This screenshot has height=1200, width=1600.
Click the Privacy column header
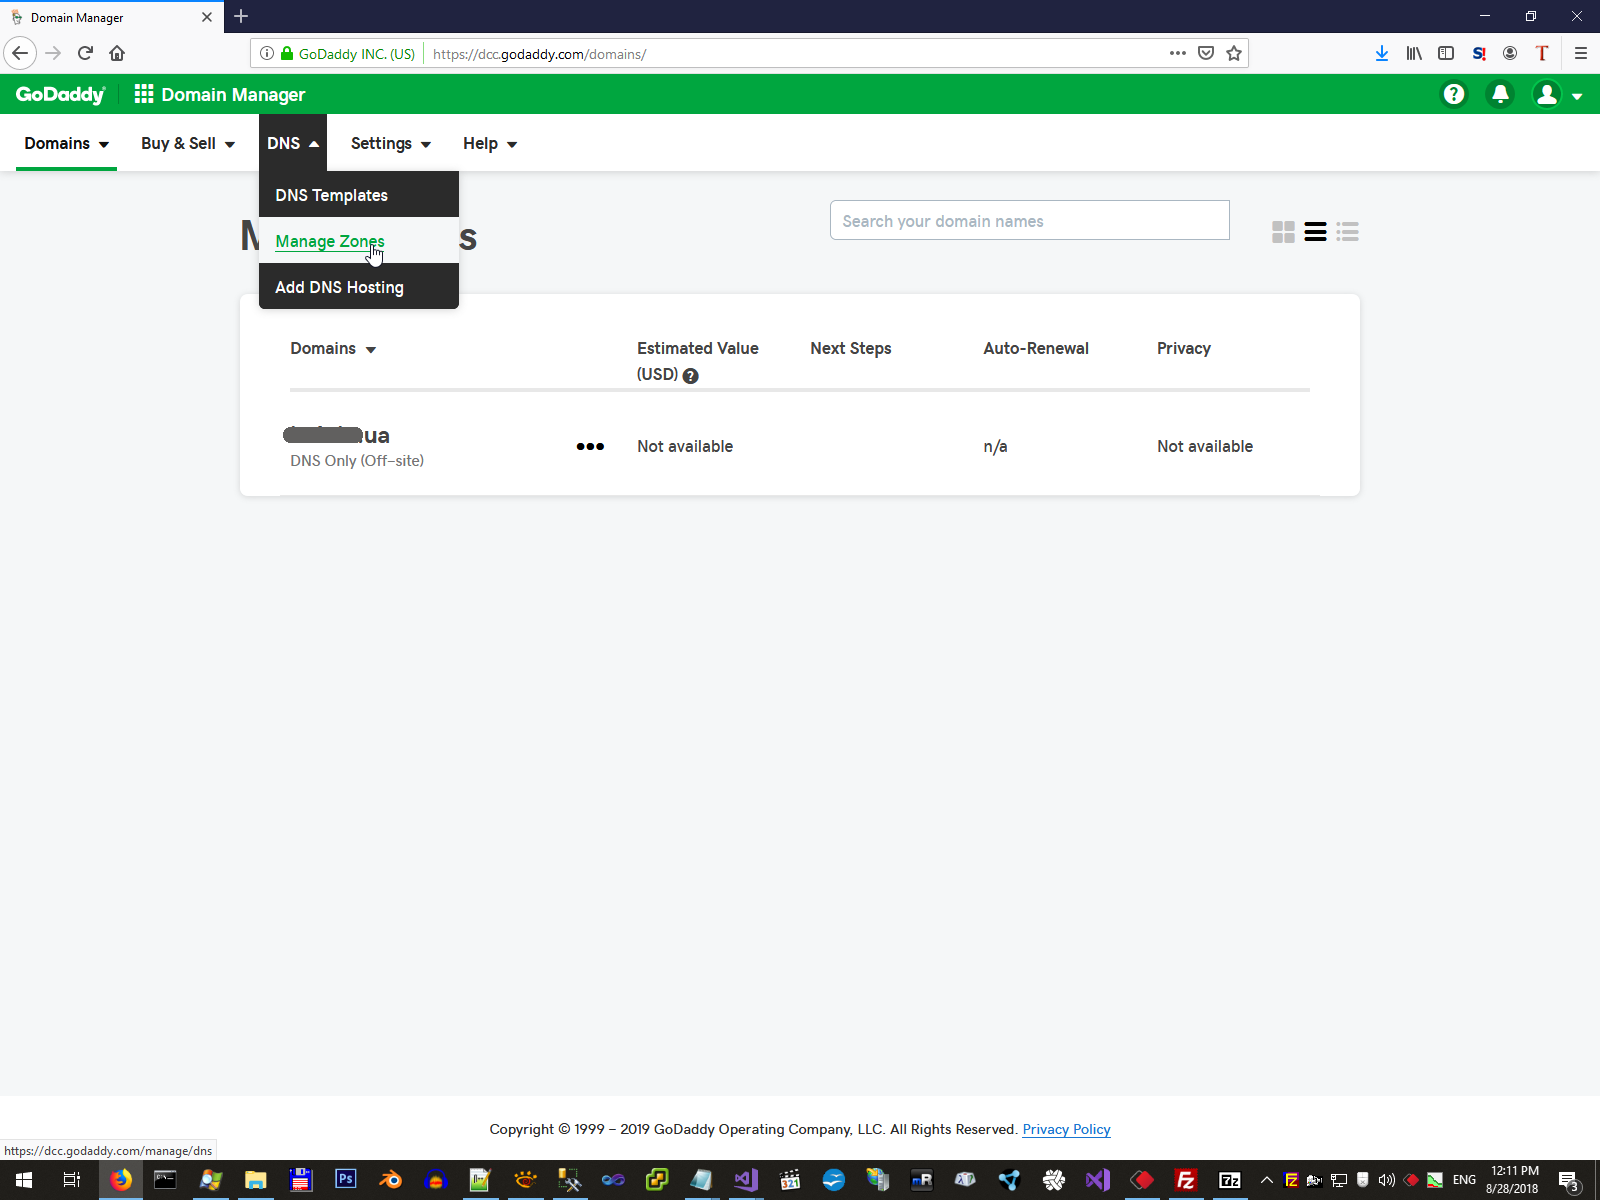[x=1184, y=348]
